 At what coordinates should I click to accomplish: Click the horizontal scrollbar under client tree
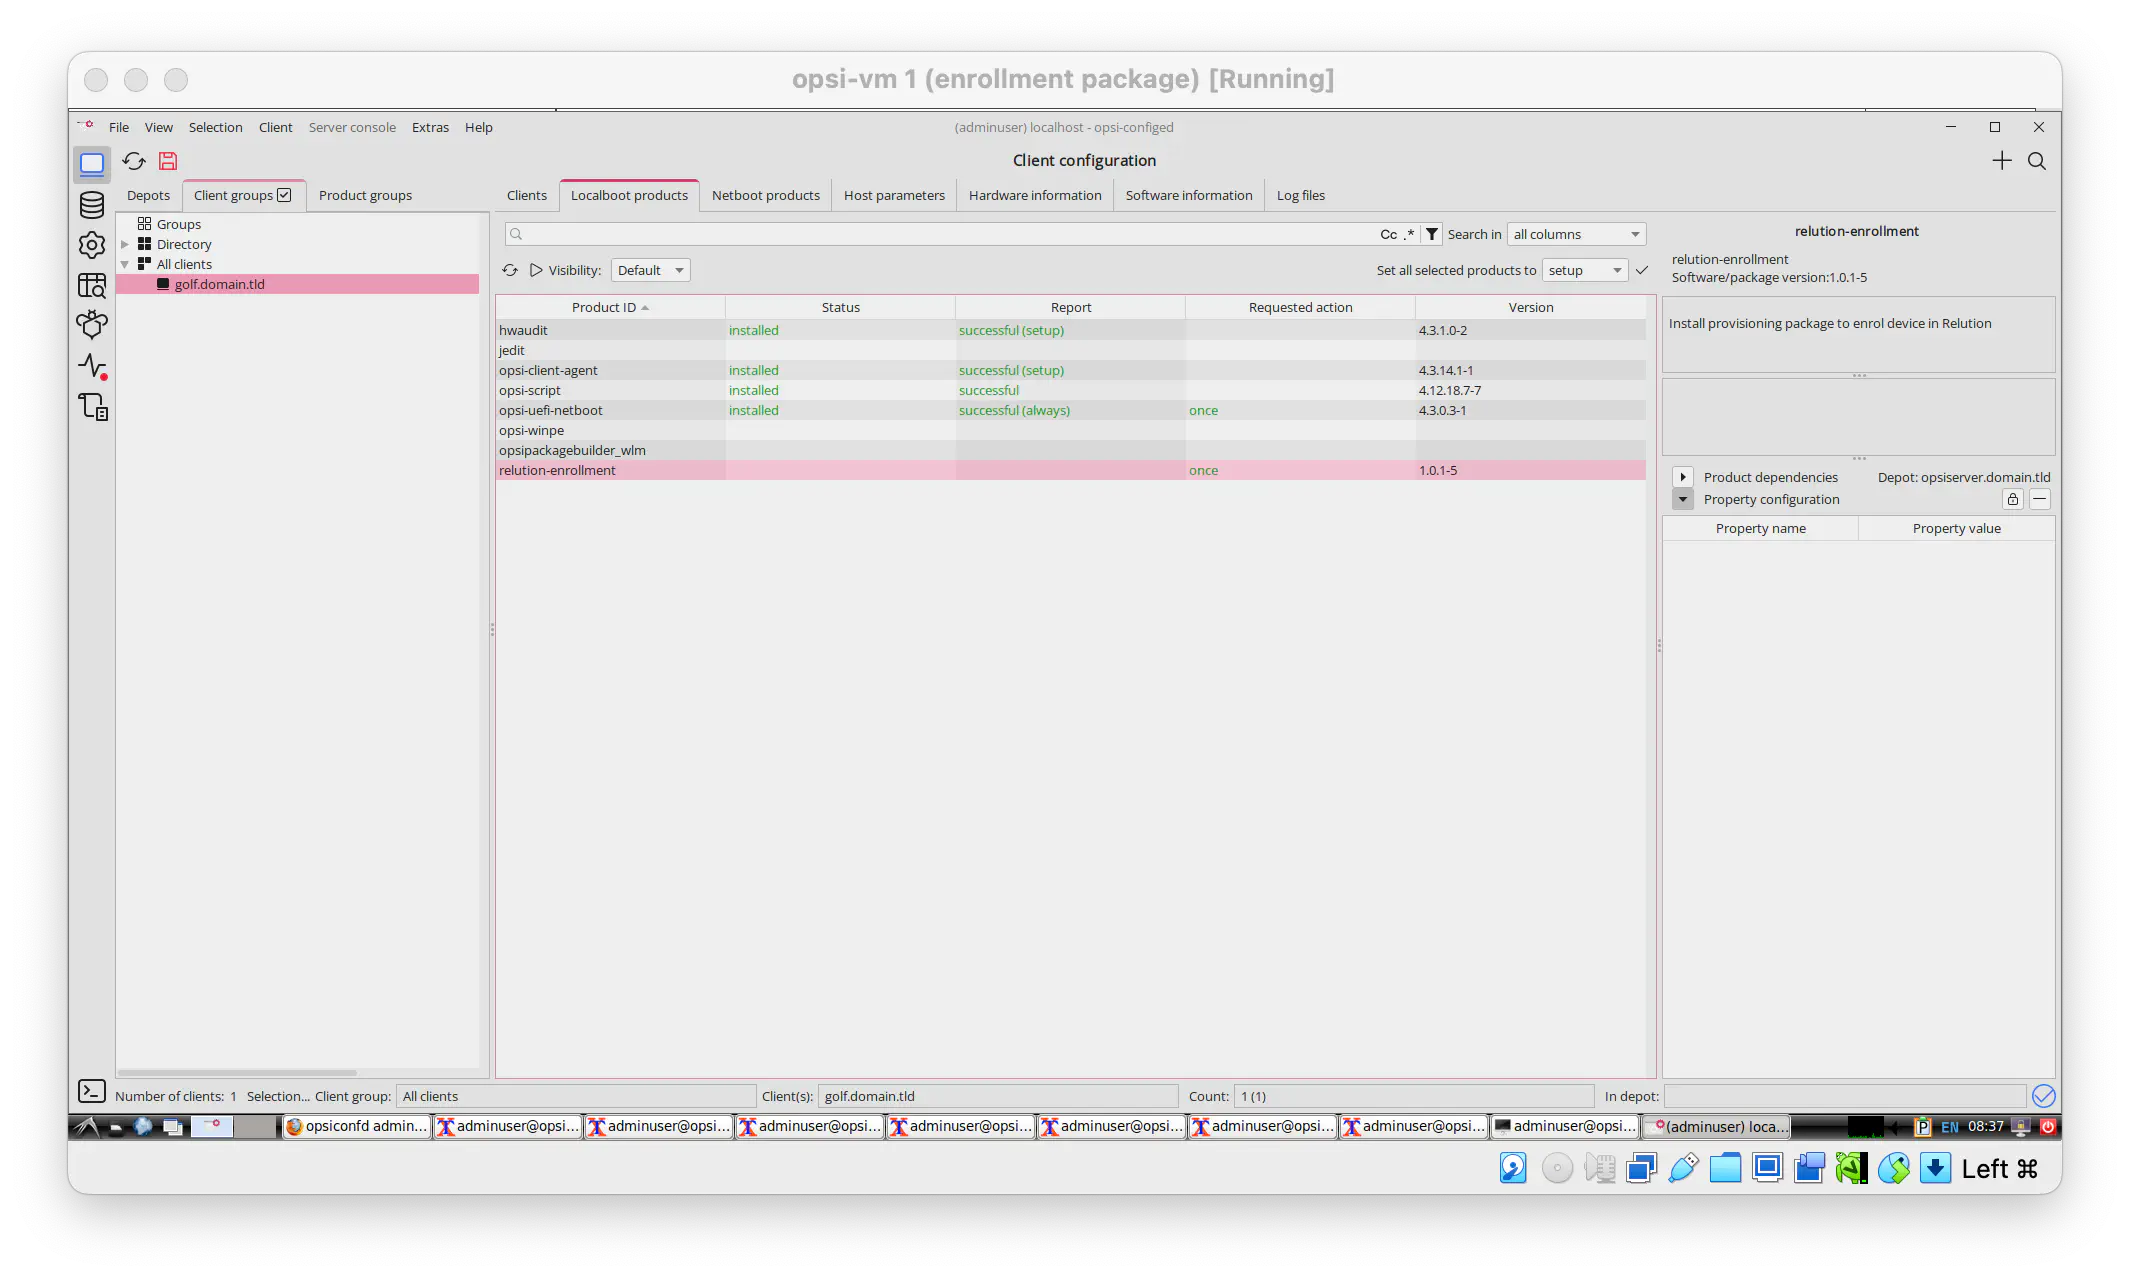237,1073
